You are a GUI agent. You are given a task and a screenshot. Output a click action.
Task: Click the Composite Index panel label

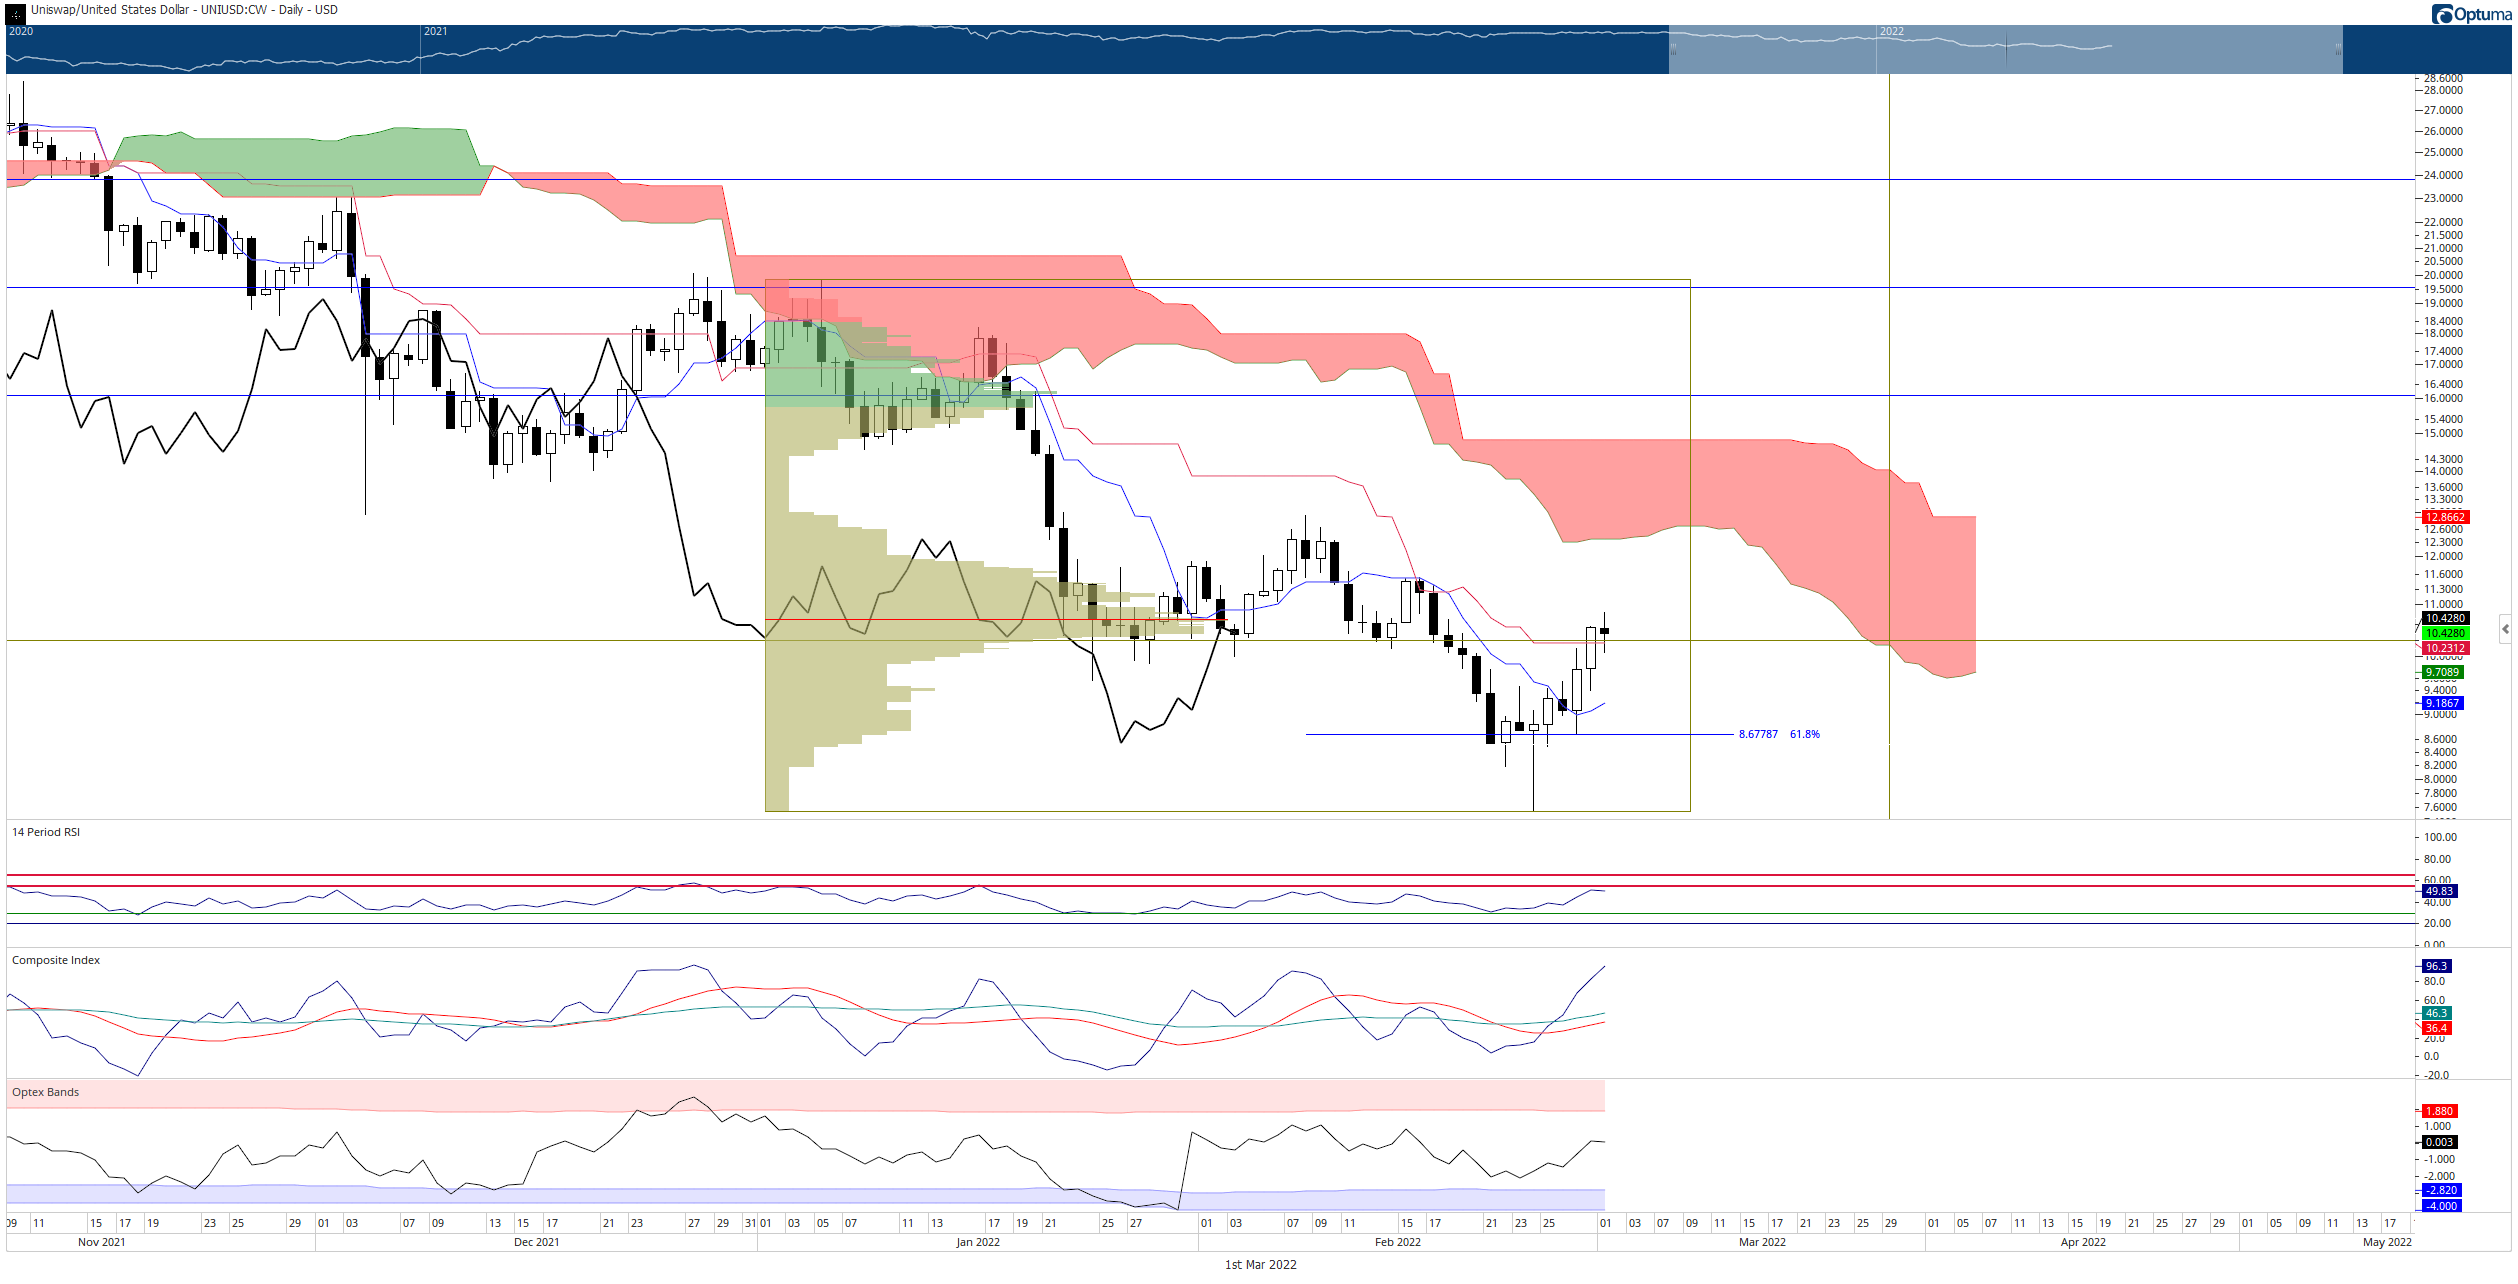tap(56, 960)
